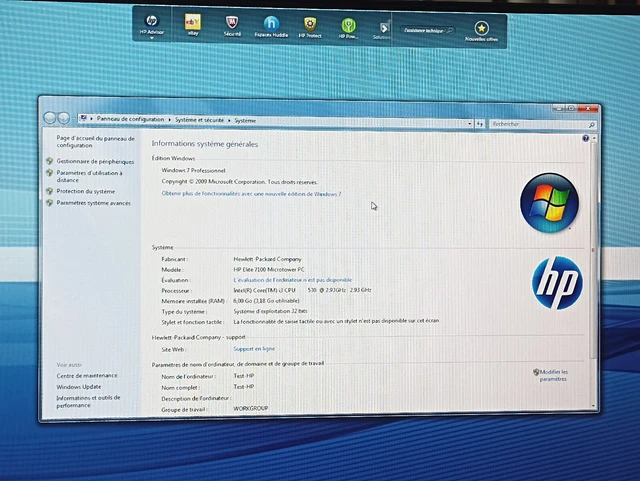Click the shield icon beside Modifier les paramètres
The width and height of the screenshot is (640, 481).
536,372
